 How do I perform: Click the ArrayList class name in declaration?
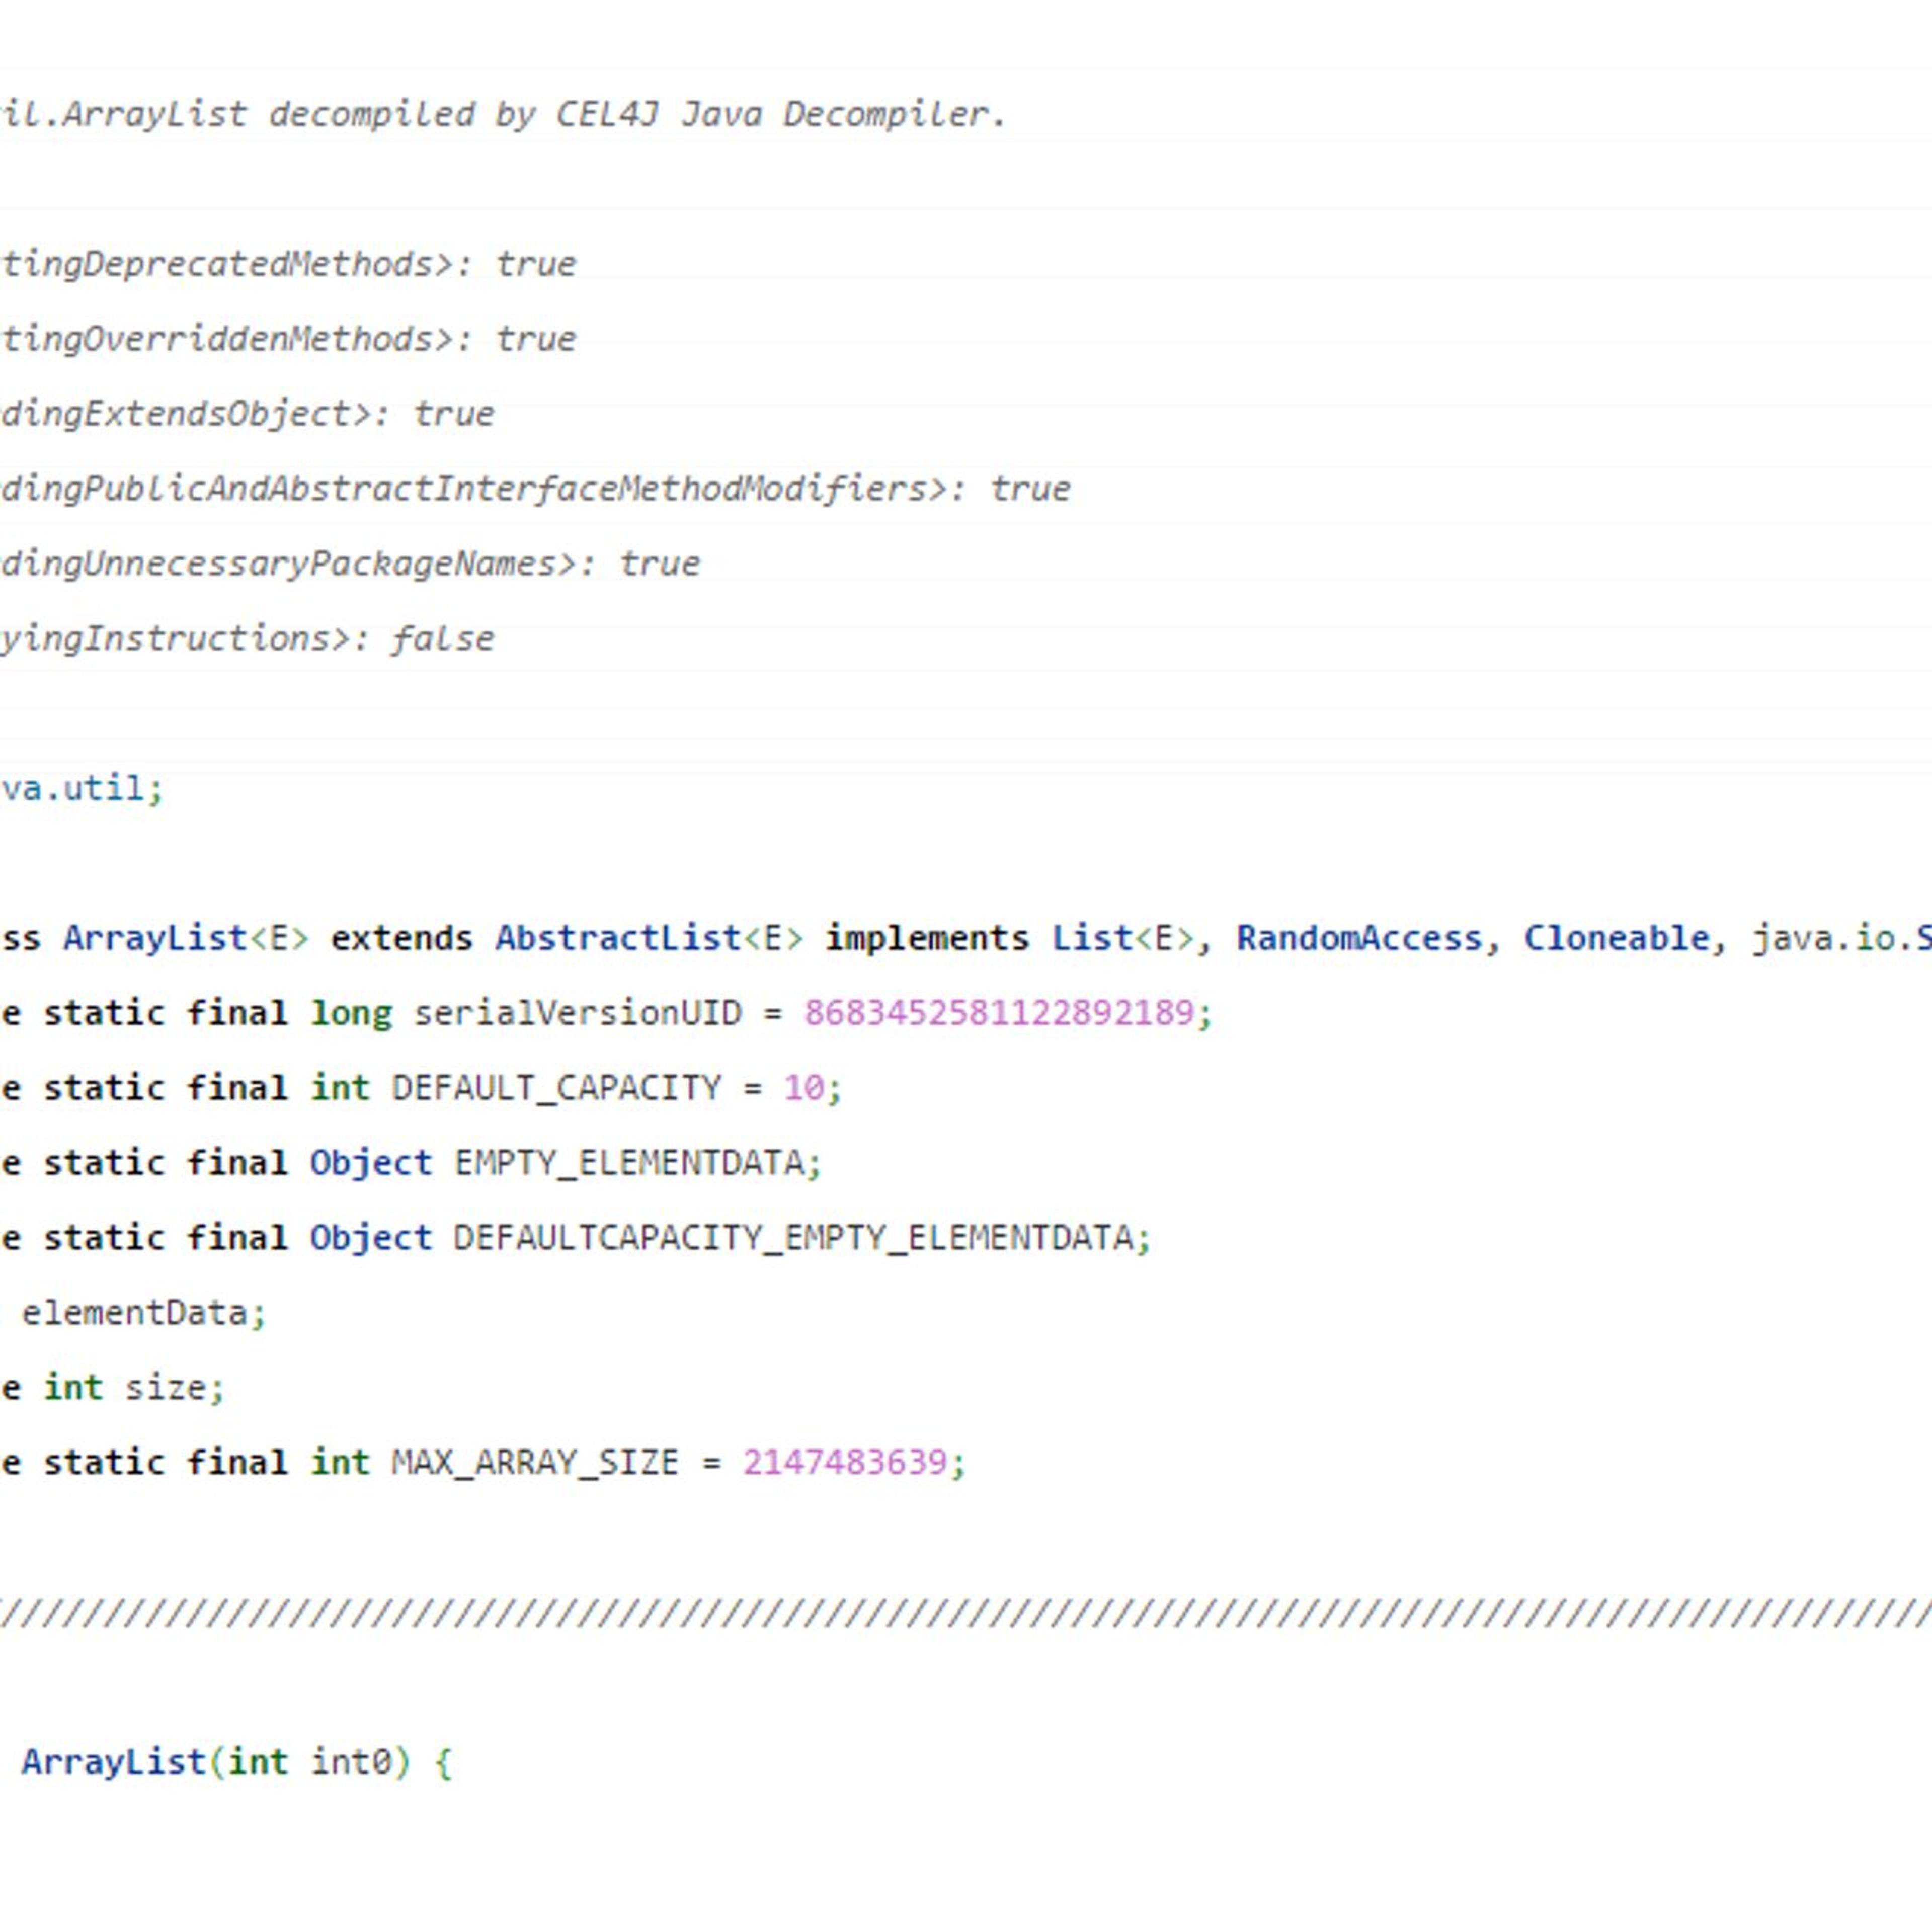click(155, 939)
